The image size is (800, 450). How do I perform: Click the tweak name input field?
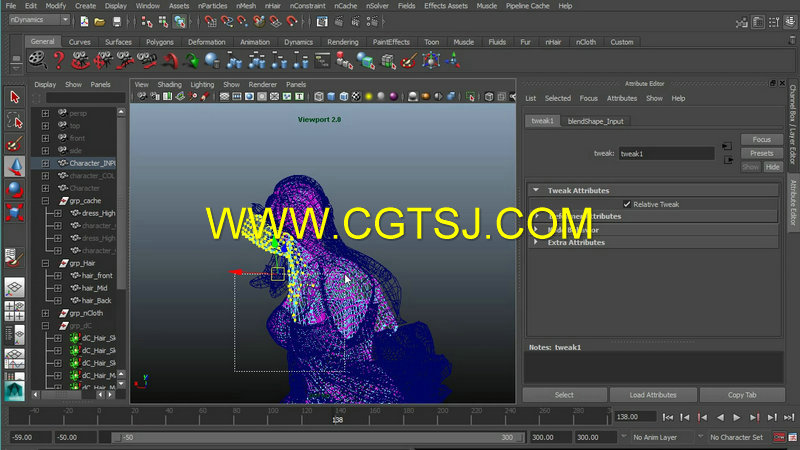click(666, 154)
